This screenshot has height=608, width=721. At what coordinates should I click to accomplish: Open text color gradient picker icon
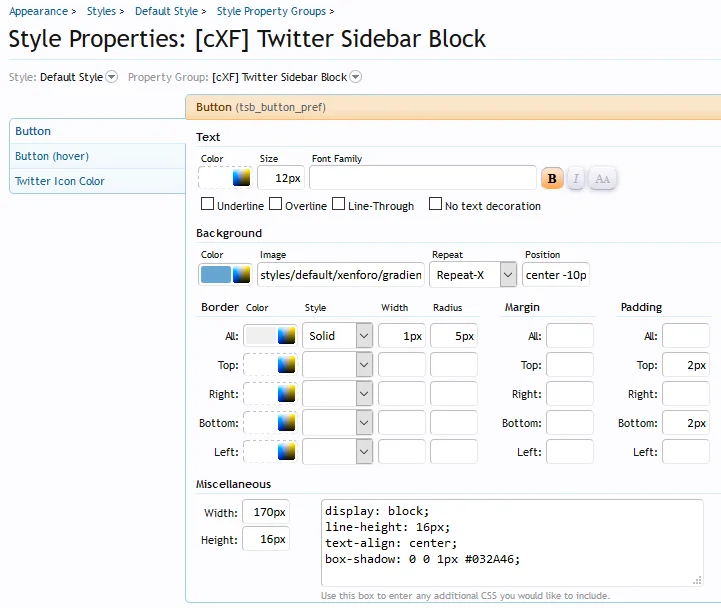click(x=241, y=178)
